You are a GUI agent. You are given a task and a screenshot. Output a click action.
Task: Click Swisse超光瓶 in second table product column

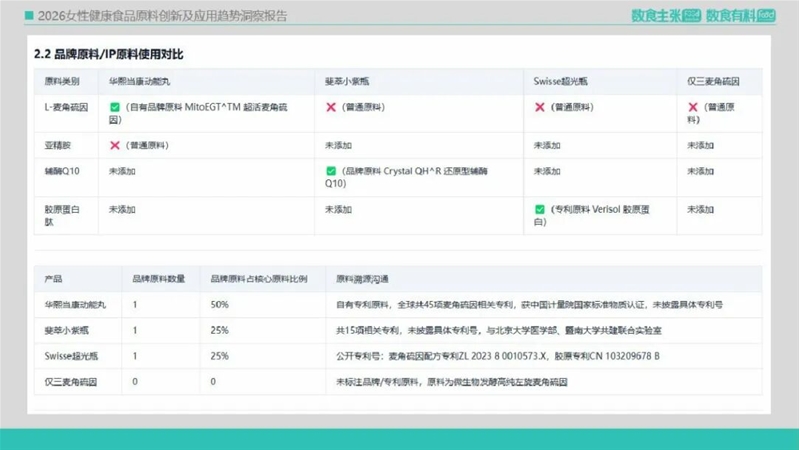(71, 356)
